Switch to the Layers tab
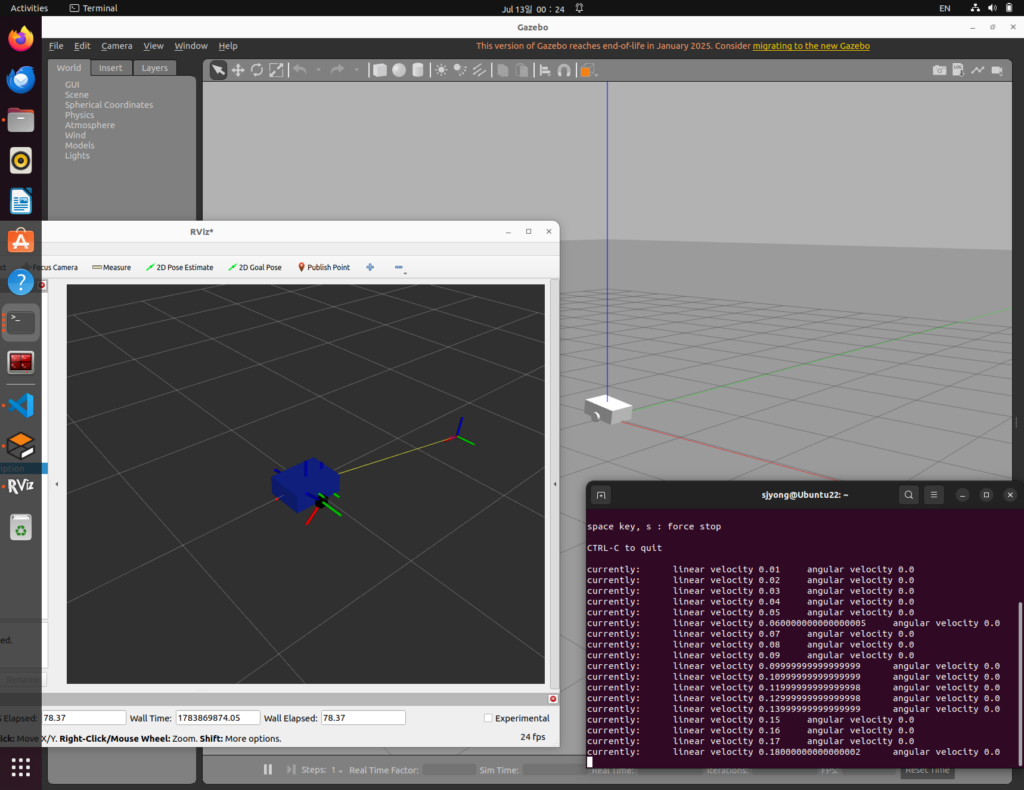1024x790 pixels. pyautogui.click(x=155, y=68)
